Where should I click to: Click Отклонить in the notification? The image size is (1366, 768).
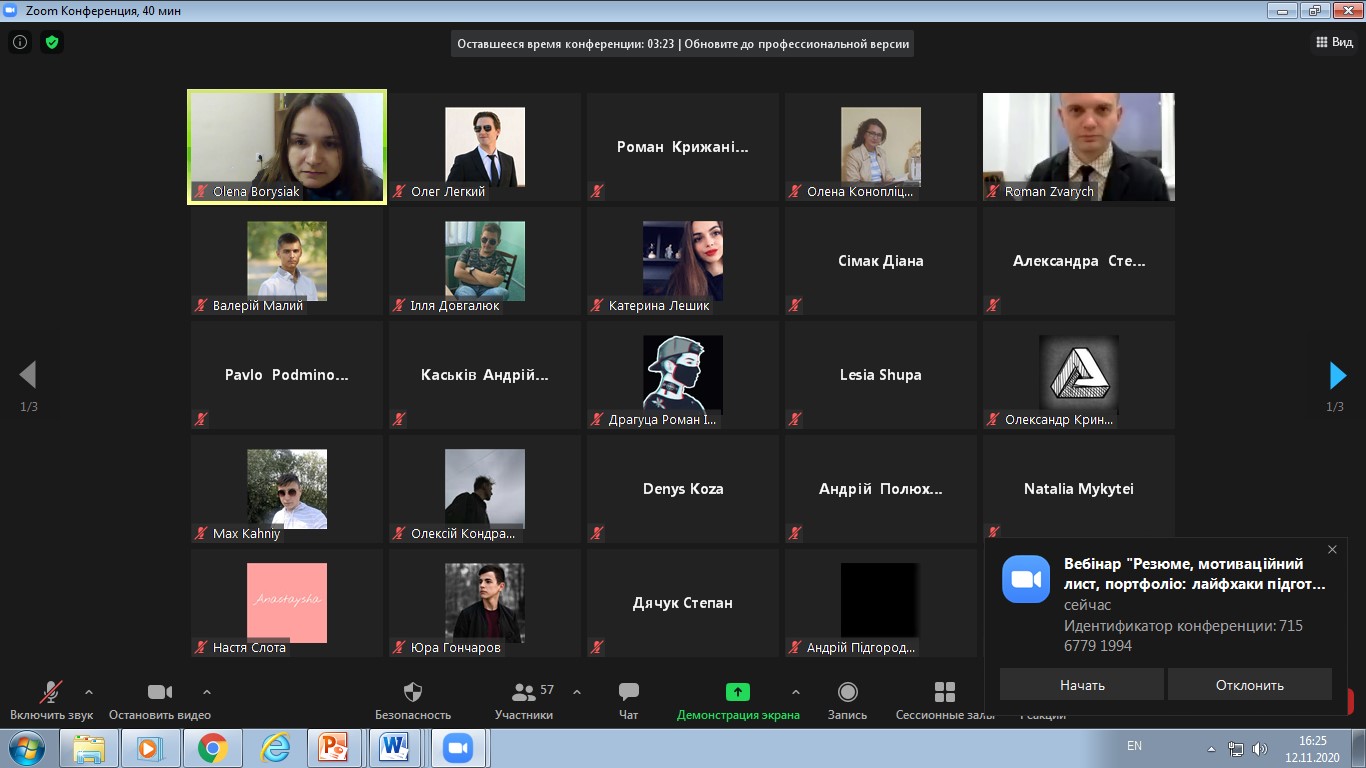click(x=1250, y=685)
